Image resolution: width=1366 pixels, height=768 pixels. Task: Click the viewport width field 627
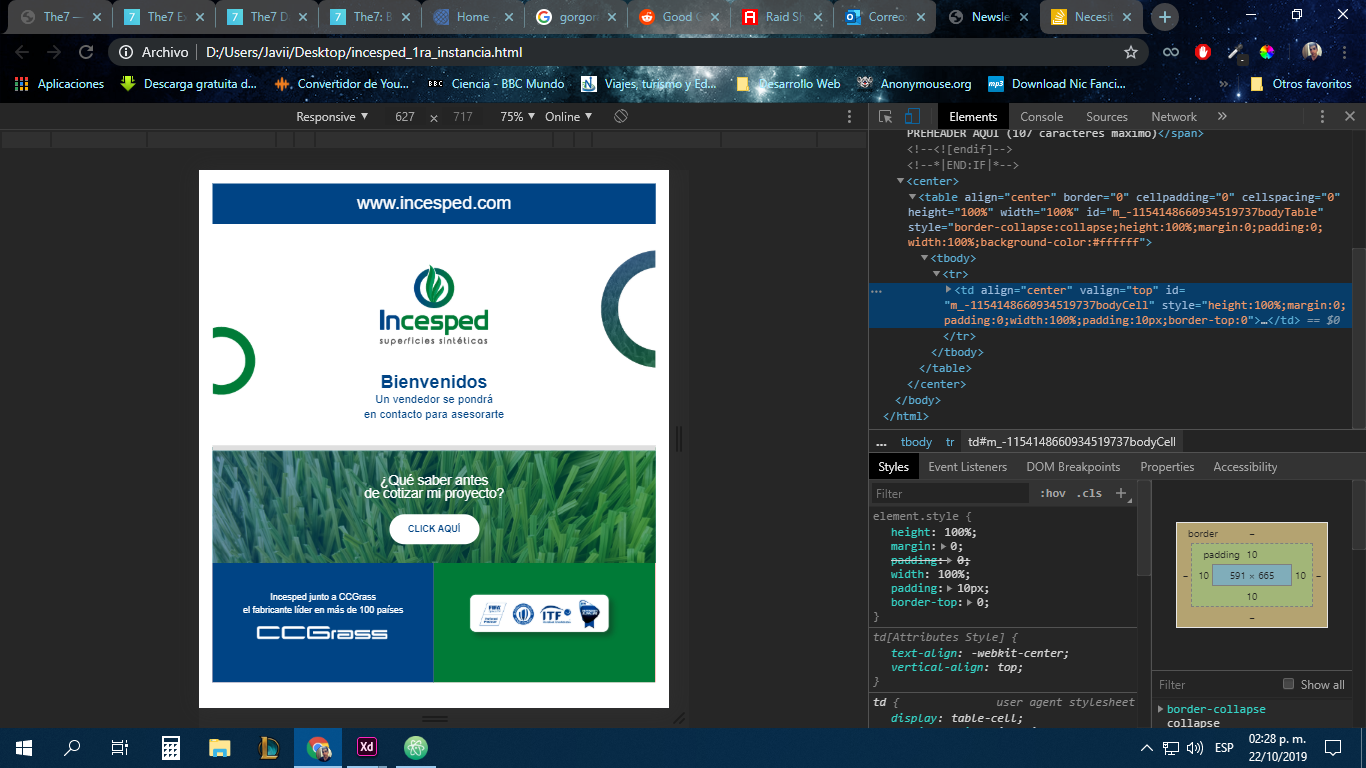[x=405, y=117]
